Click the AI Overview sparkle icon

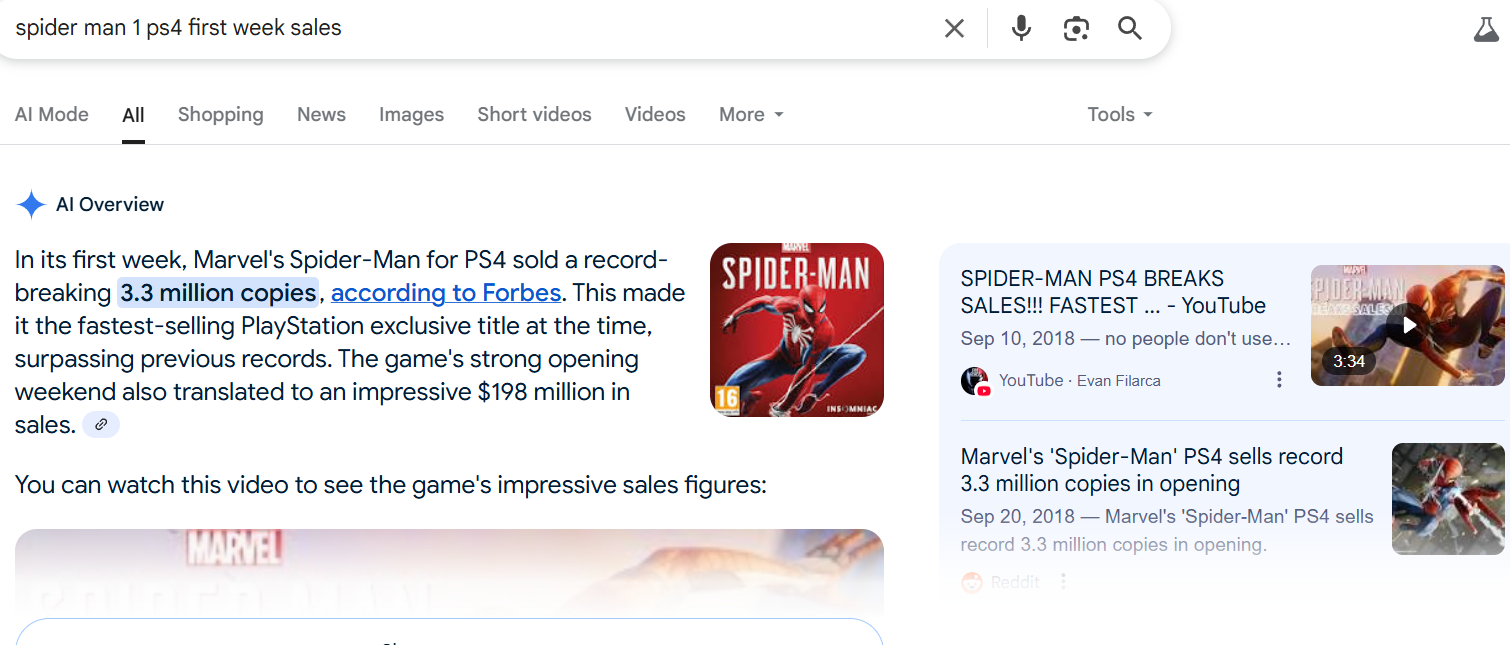(x=31, y=204)
